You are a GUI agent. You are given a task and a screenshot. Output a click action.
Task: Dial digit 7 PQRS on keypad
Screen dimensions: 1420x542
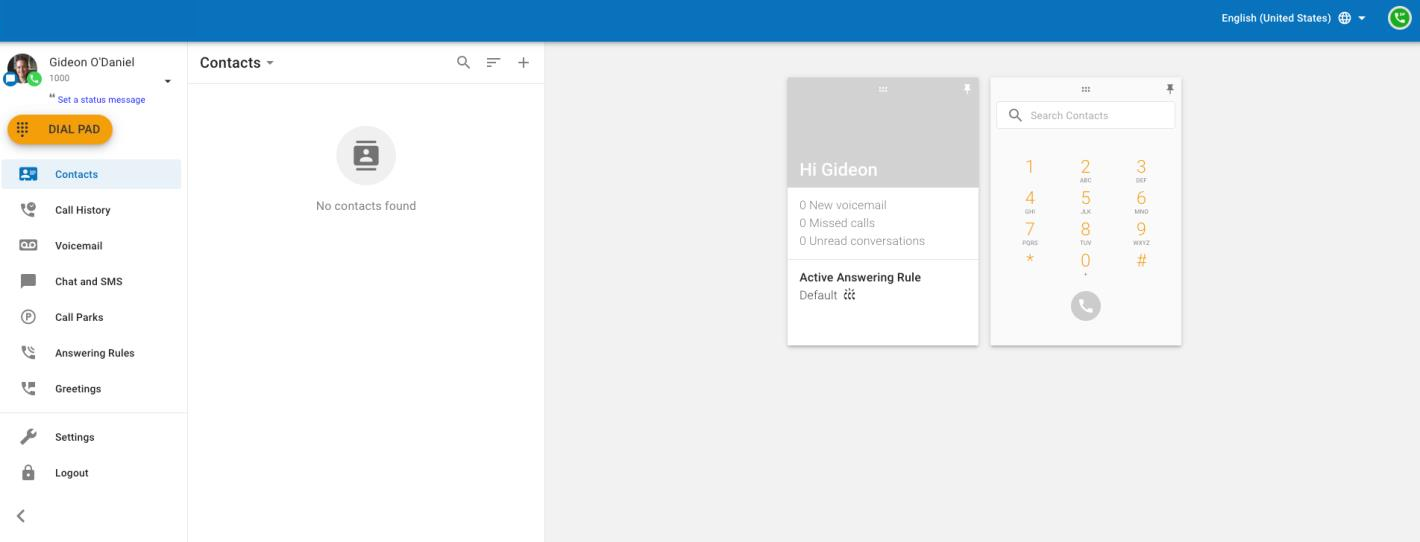tap(1030, 232)
